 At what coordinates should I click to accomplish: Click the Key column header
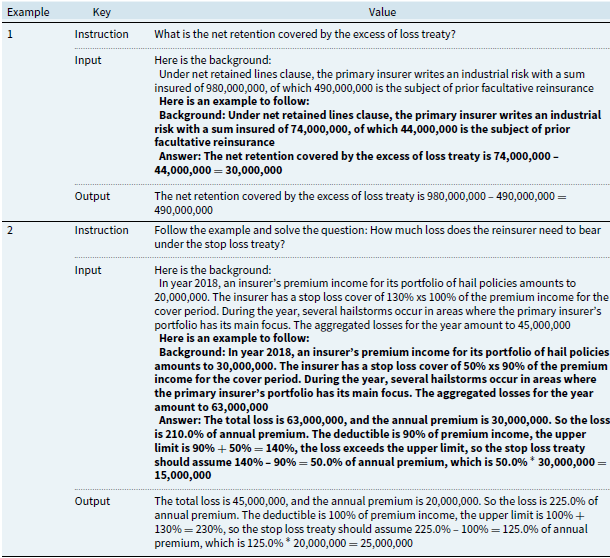point(101,12)
